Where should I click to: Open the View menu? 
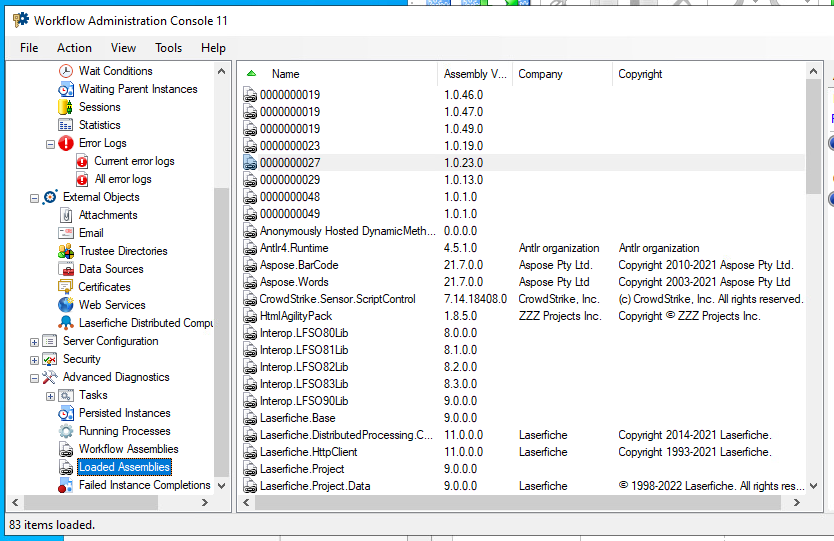(123, 48)
